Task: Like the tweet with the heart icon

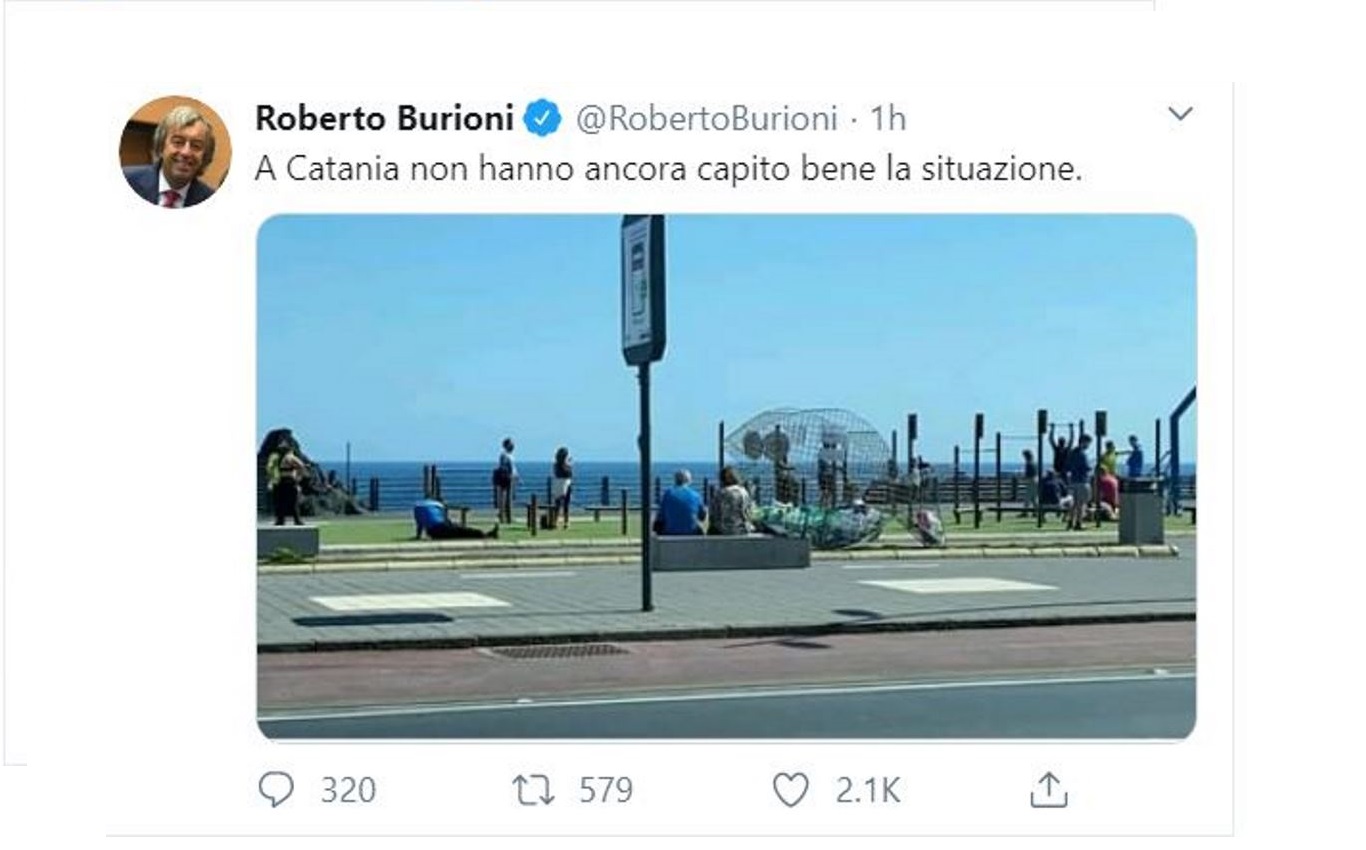Action: point(790,790)
